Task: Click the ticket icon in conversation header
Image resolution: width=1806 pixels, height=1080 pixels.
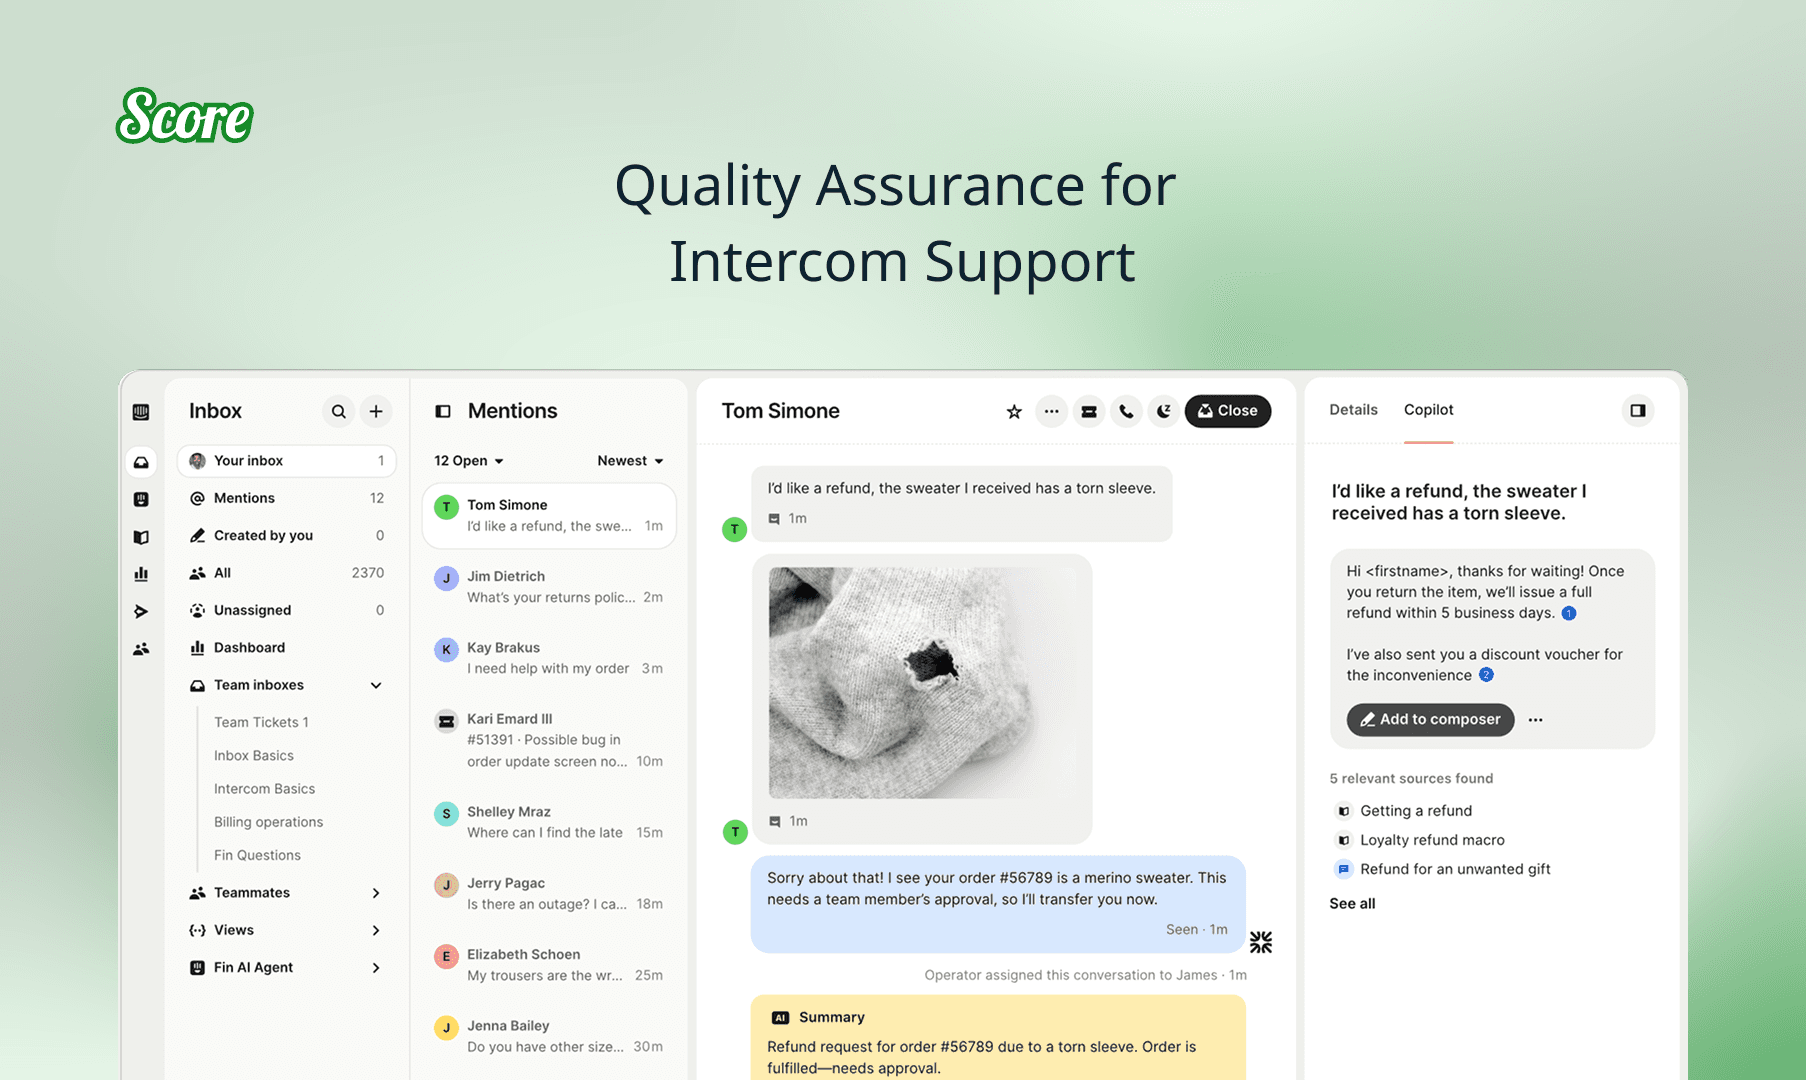Action: [1089, 411]
